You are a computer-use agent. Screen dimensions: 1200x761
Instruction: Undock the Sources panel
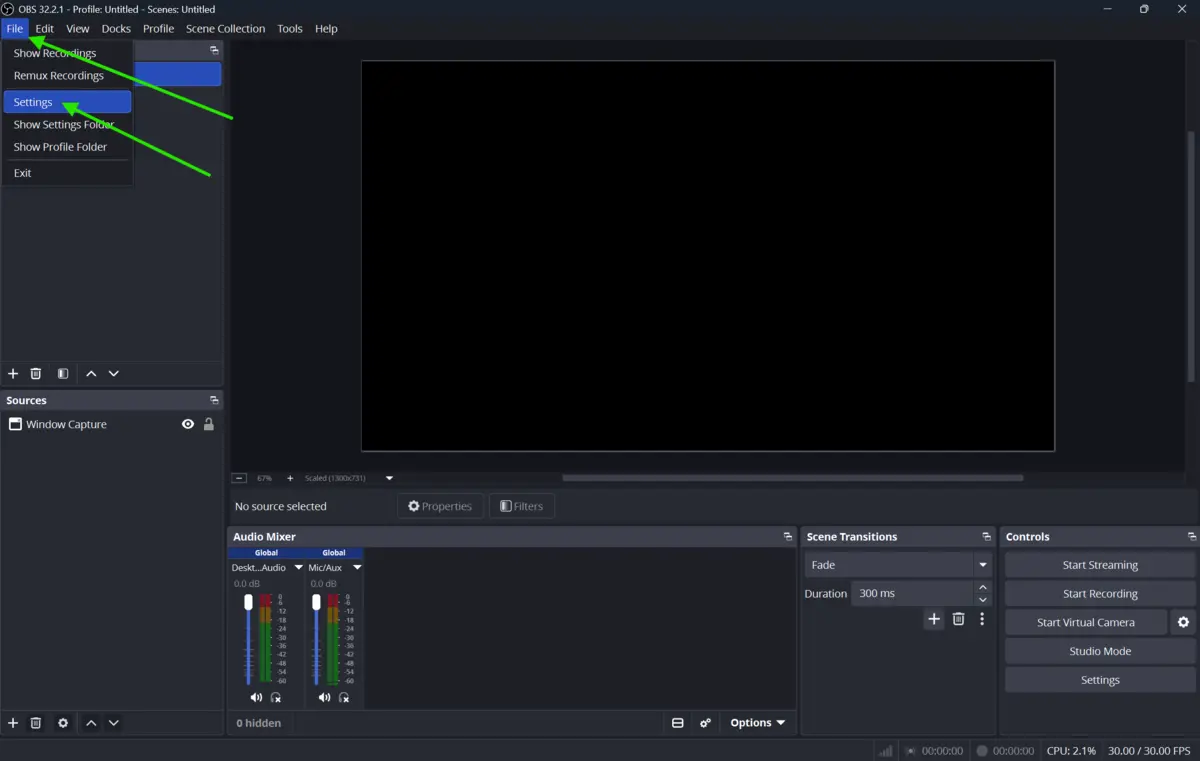click(x=214, y=400)
